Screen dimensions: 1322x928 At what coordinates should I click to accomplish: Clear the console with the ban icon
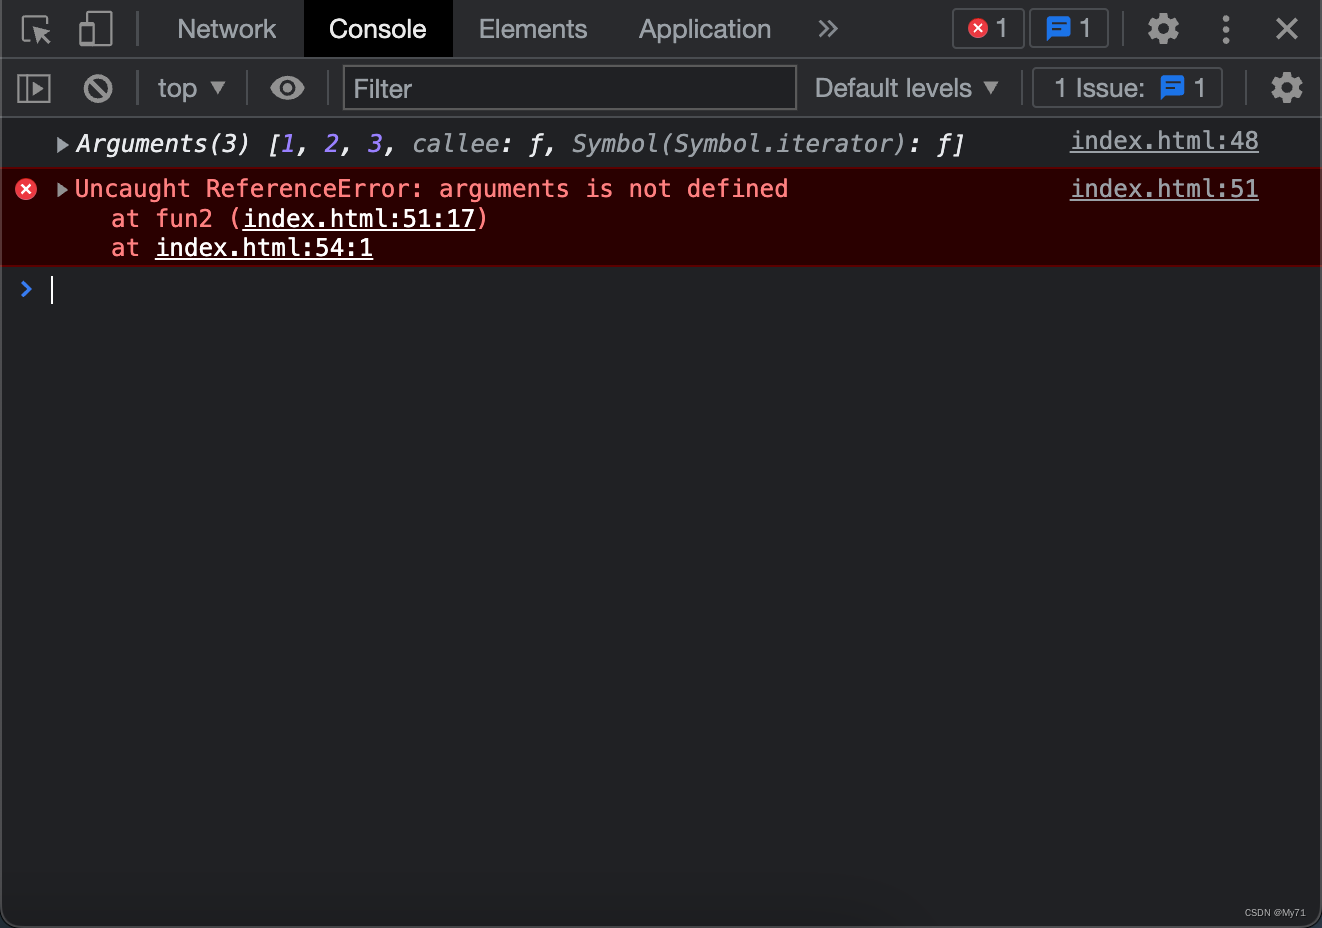98,89
